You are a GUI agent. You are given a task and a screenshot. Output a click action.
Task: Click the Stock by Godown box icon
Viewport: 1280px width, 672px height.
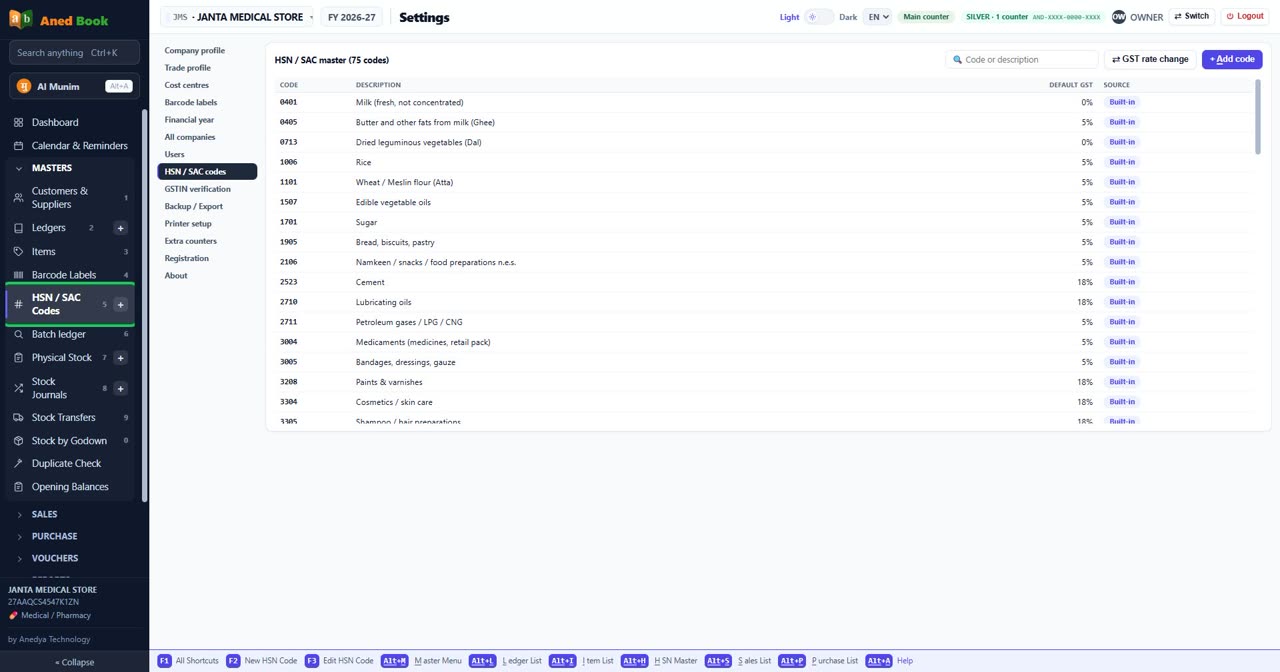[x=18, y=441]
